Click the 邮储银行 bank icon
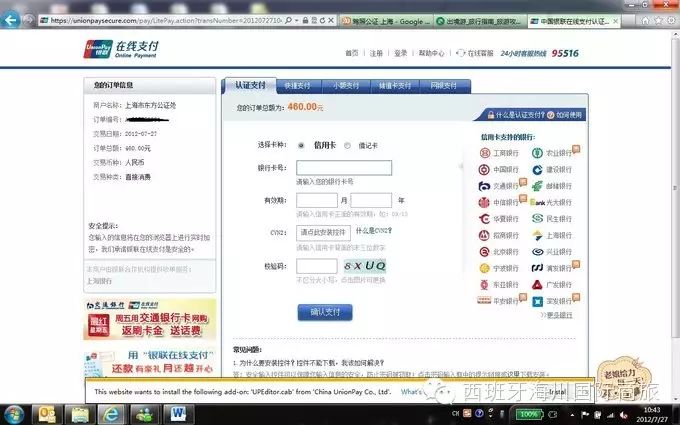The image size is (680, 425). coord(537,186)
